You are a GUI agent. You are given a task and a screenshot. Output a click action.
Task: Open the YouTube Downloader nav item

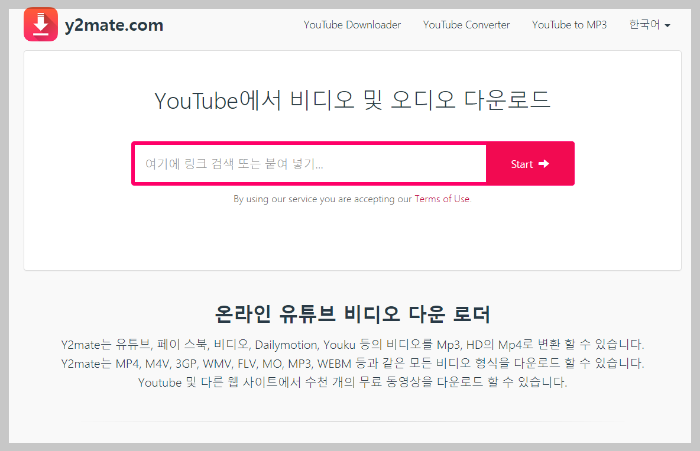tap(352, 25)
